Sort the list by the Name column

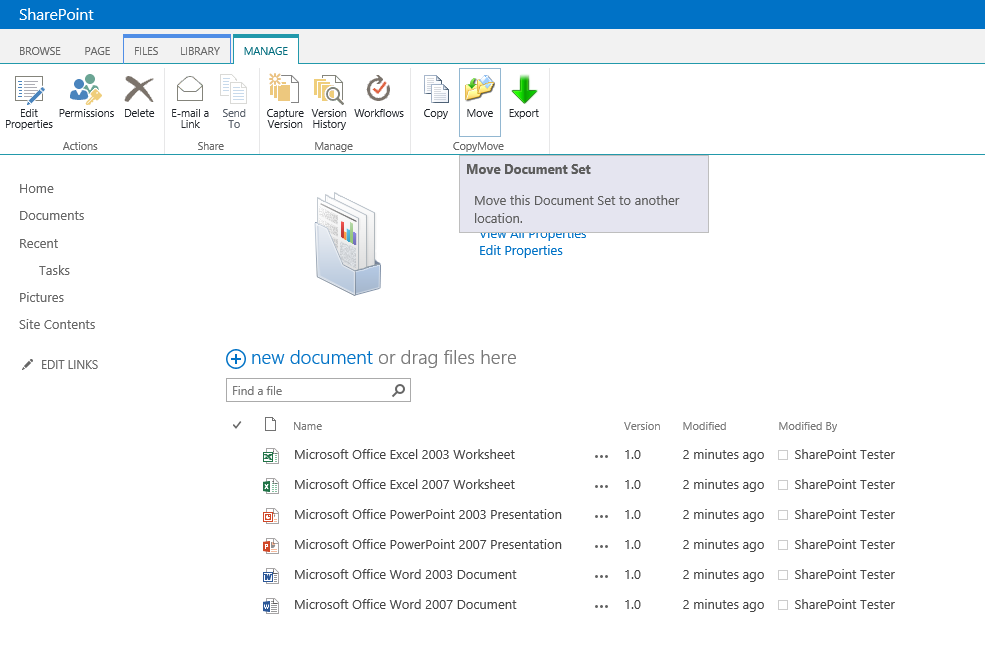307,426
